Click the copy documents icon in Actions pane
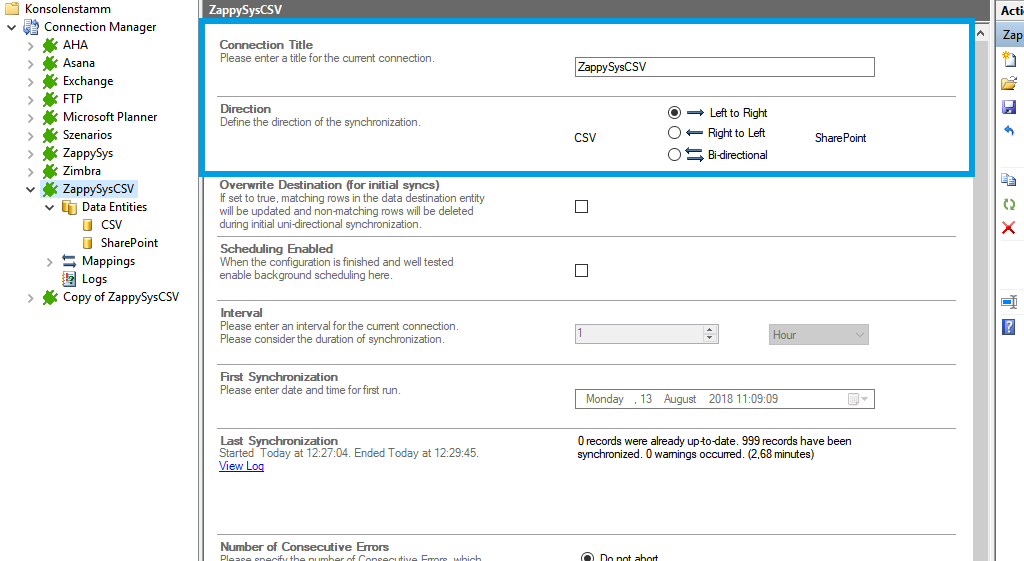 coord(1009,180)
